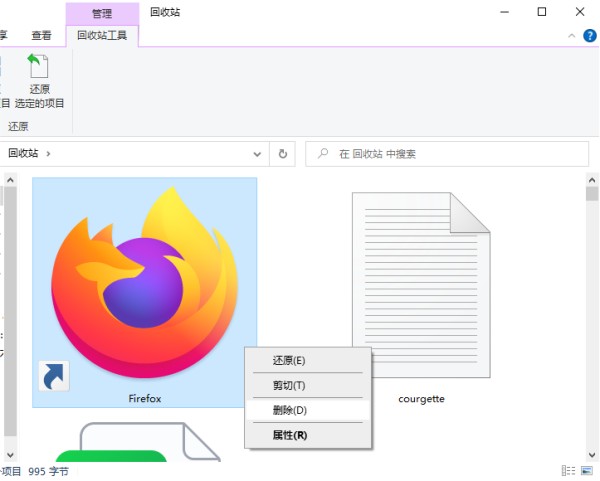This screenshot has height=481, width=600.
Task: Maximize the Recycle Bin window
Action: [x=542, y=12]
